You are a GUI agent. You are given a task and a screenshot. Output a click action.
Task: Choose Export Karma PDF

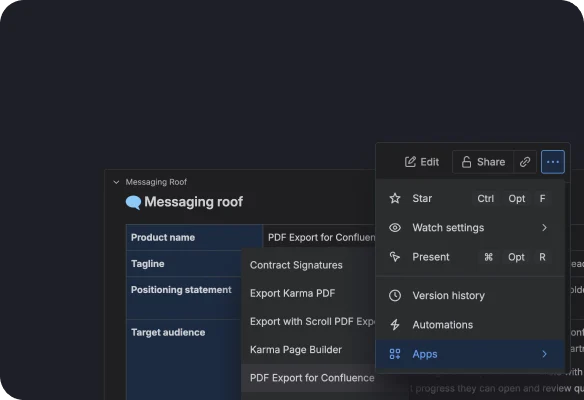click(292, 293)
